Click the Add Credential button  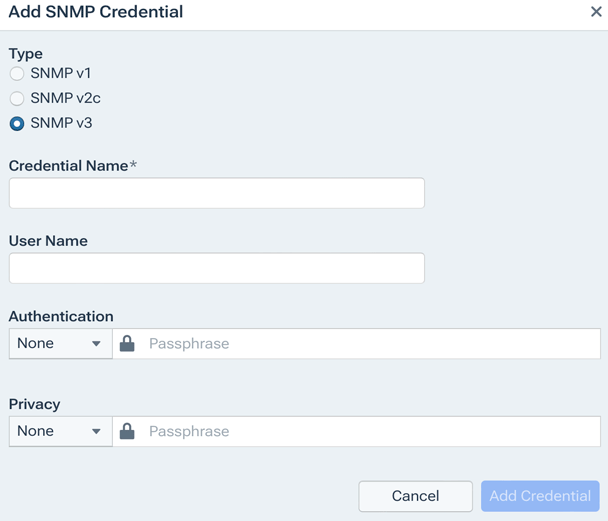[x=540, y=496]
